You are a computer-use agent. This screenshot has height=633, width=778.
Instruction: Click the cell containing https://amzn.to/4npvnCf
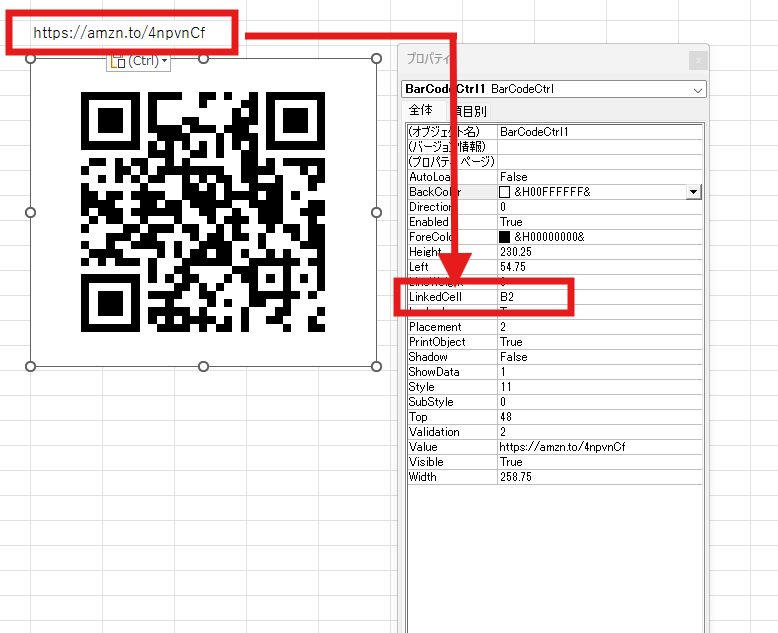[x=119, y=33]
